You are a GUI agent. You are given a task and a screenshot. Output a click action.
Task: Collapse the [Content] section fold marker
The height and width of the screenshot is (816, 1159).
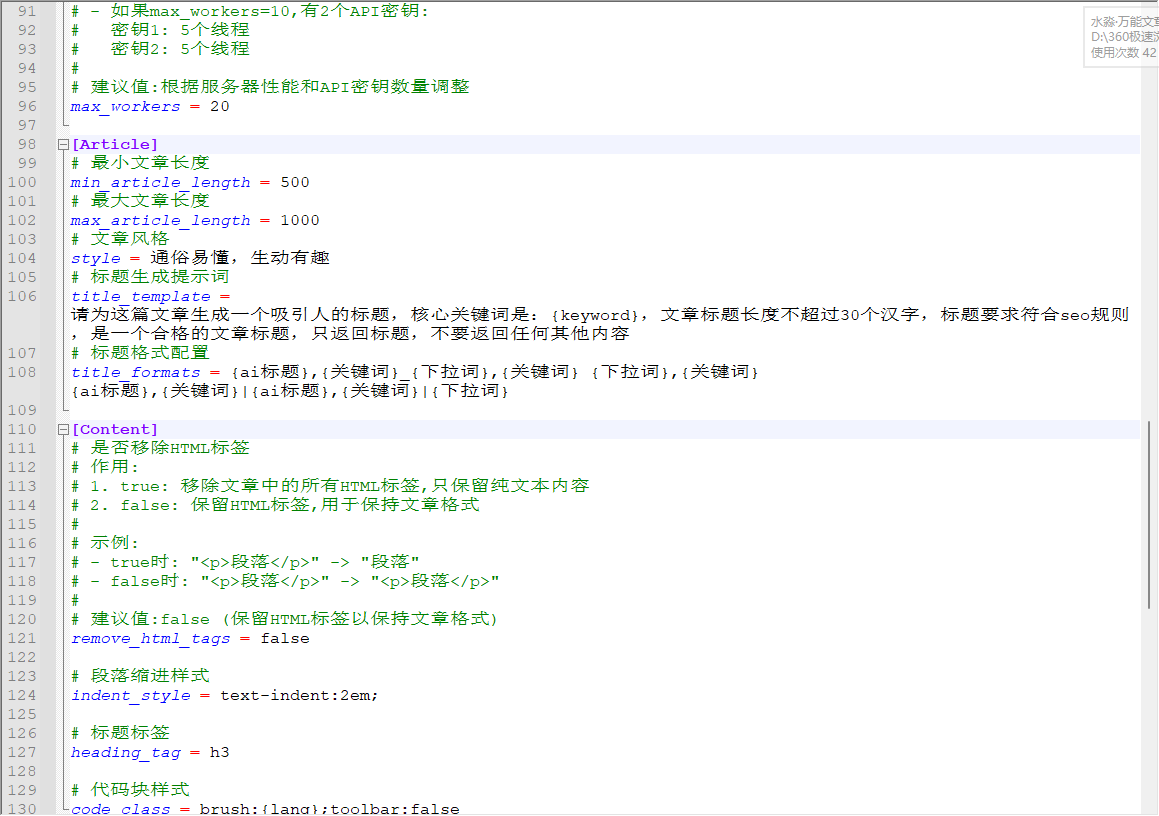[62, 429]
